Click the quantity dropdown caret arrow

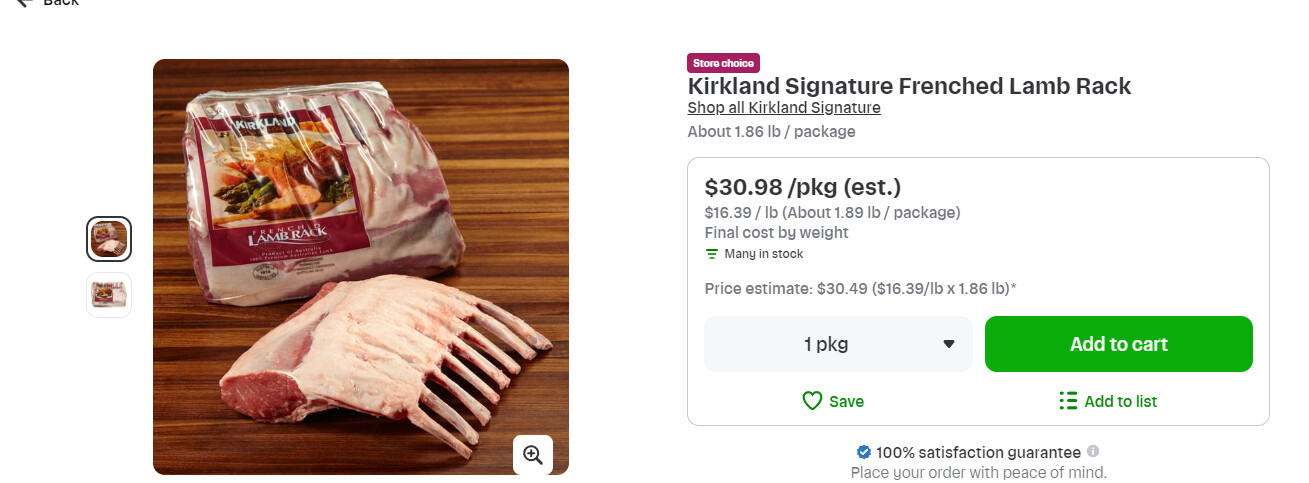click(x=949, y=345)
